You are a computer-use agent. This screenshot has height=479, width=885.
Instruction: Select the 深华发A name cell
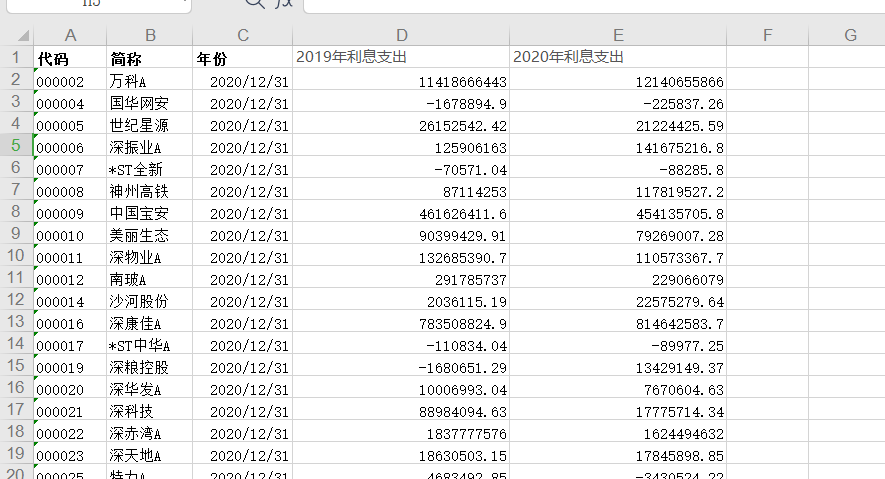tap(150, 387)
